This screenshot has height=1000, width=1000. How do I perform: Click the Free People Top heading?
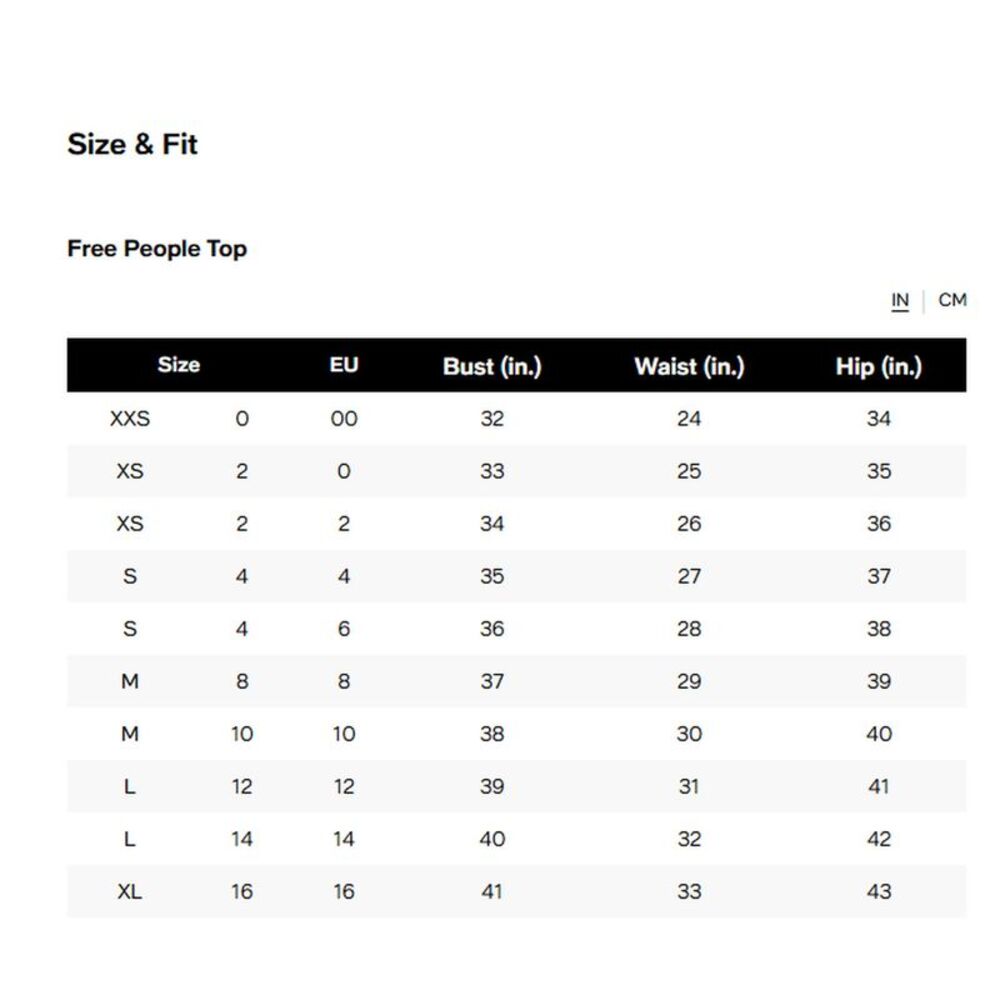pyautogui.click(x=157, y=249)
